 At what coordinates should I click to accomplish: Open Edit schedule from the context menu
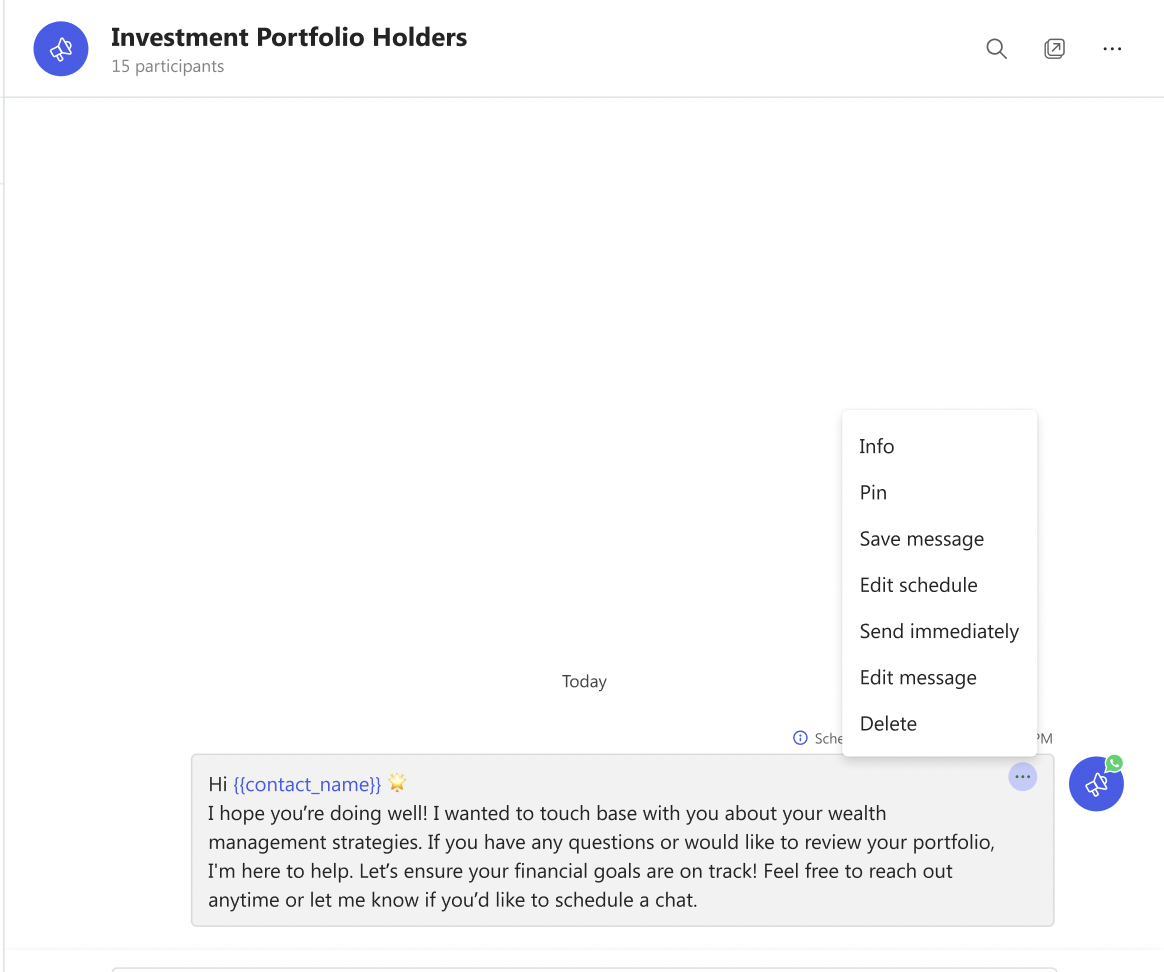coord(918,584)
